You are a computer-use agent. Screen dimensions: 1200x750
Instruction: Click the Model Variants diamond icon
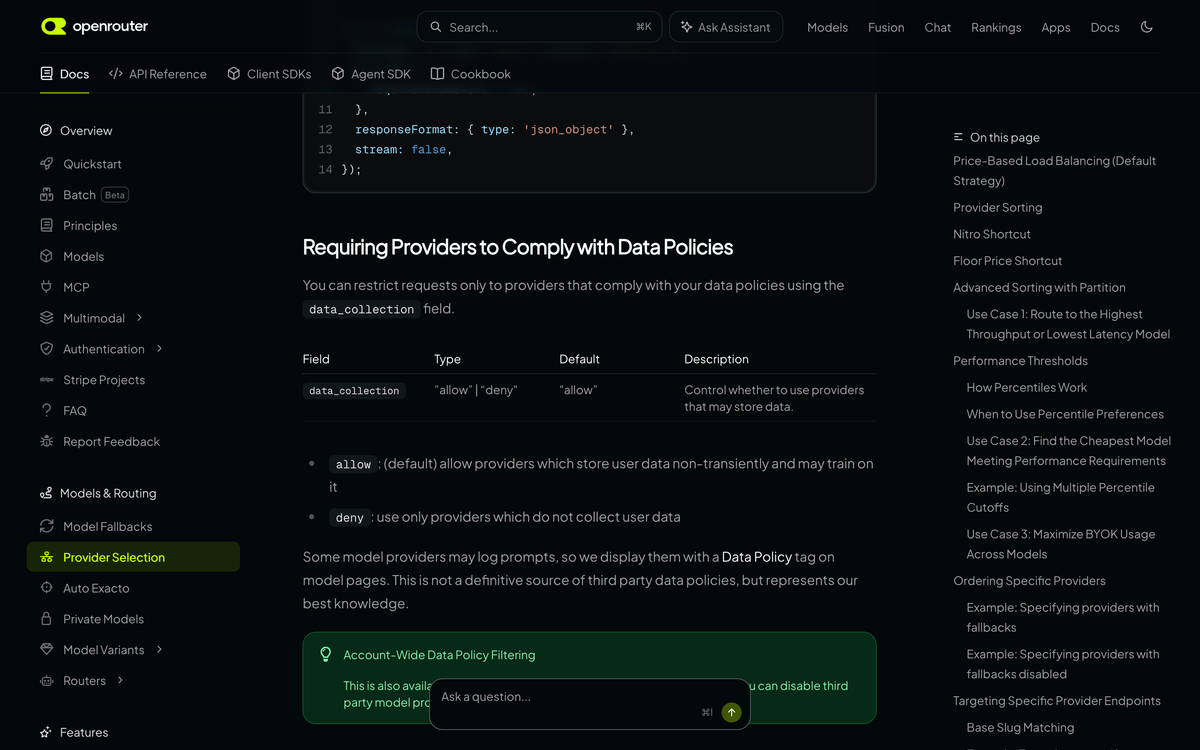point(46,650)
